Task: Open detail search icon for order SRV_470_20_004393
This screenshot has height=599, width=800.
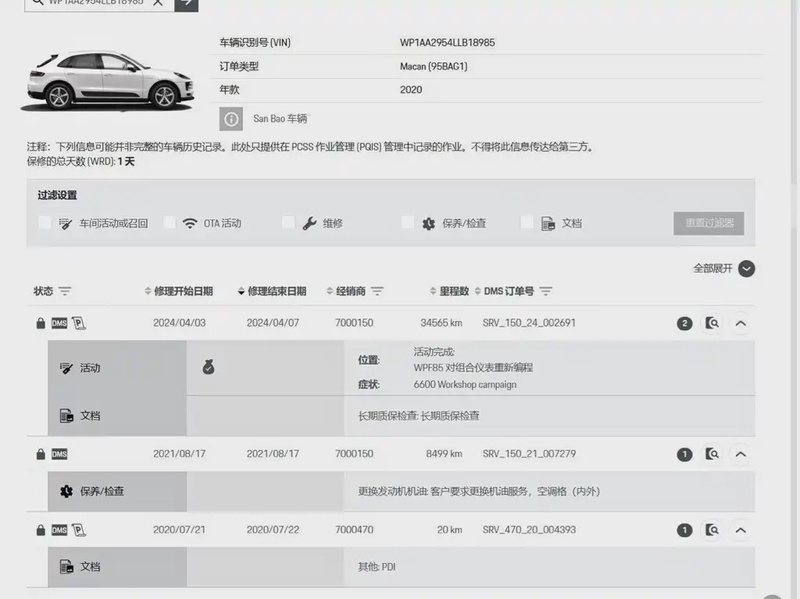Action: click(712, 530)
